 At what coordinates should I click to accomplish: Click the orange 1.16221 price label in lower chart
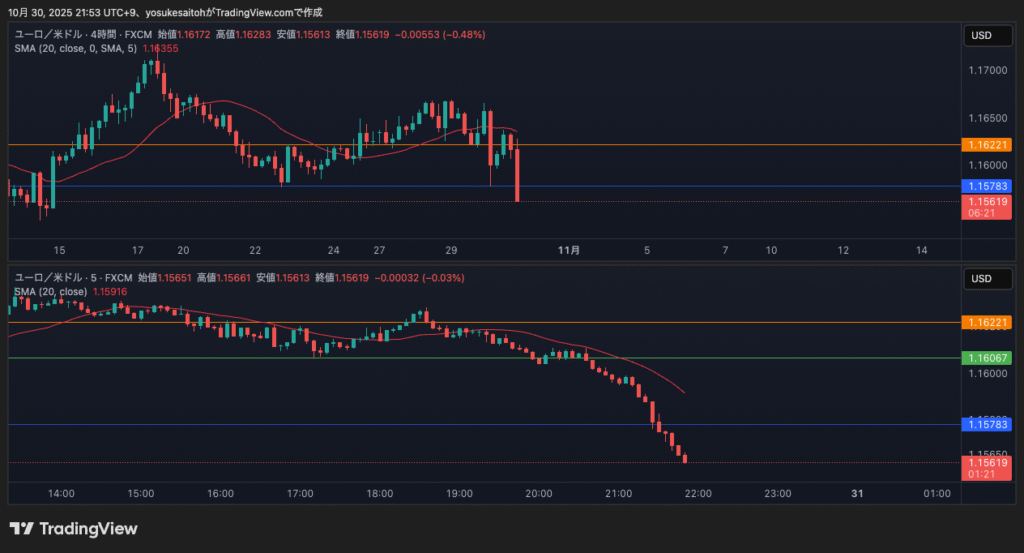987,322
